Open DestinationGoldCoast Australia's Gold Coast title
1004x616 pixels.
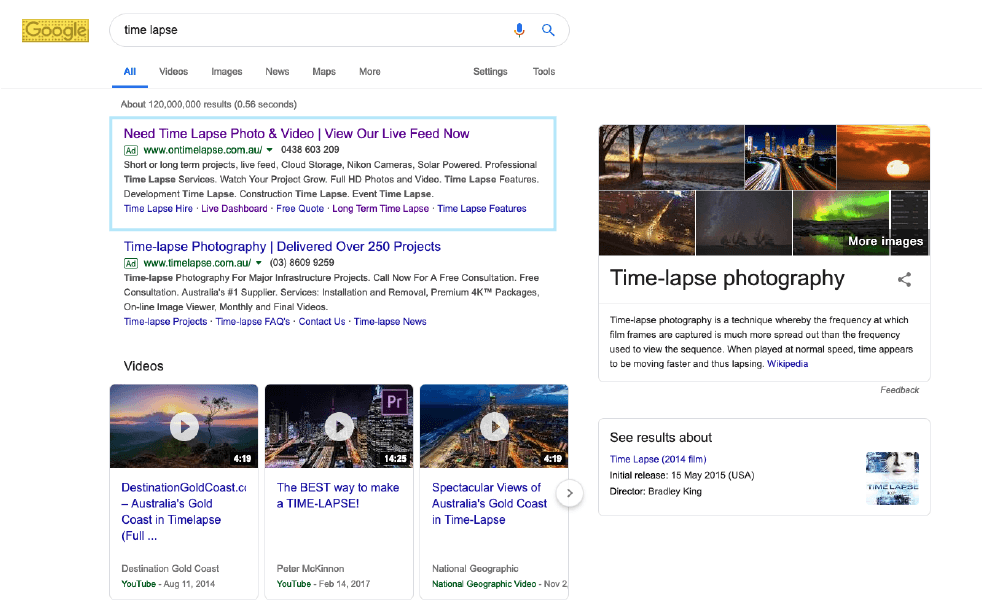(x=184, y=512)
